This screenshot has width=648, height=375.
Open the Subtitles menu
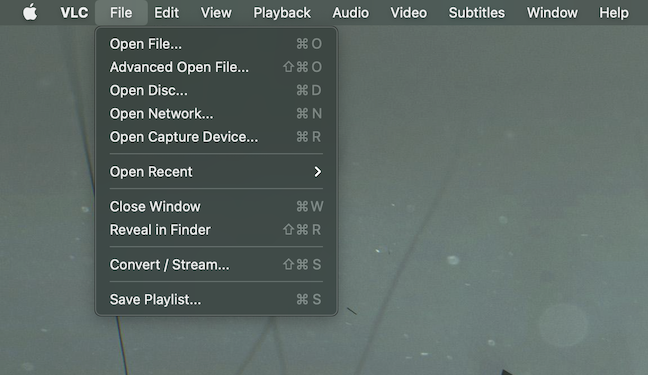pos(476,12)
